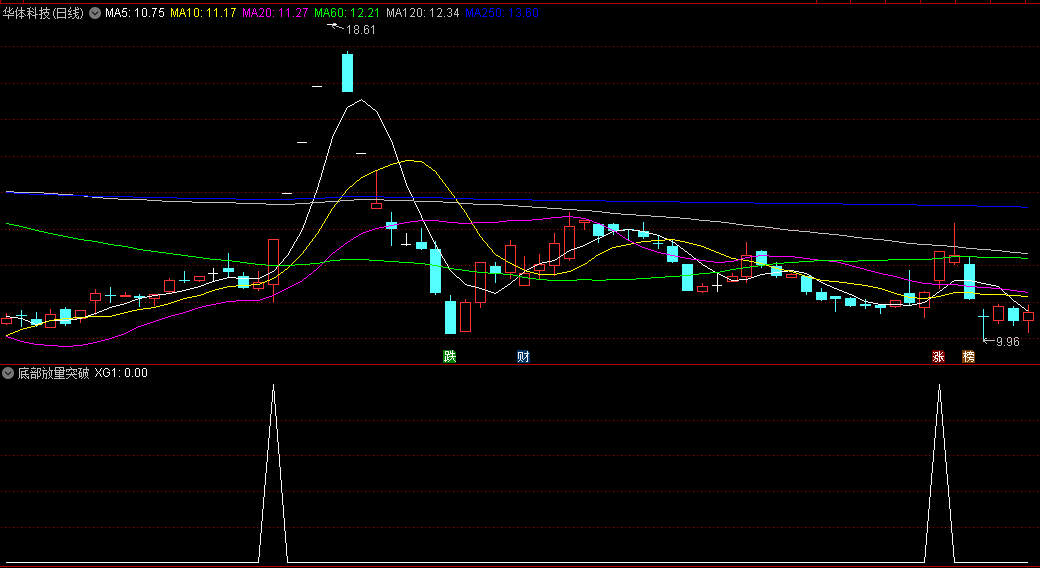Click the XG1: 0.00 indicator value
The image size is (1040, 568).
click(x=121, y=373)
